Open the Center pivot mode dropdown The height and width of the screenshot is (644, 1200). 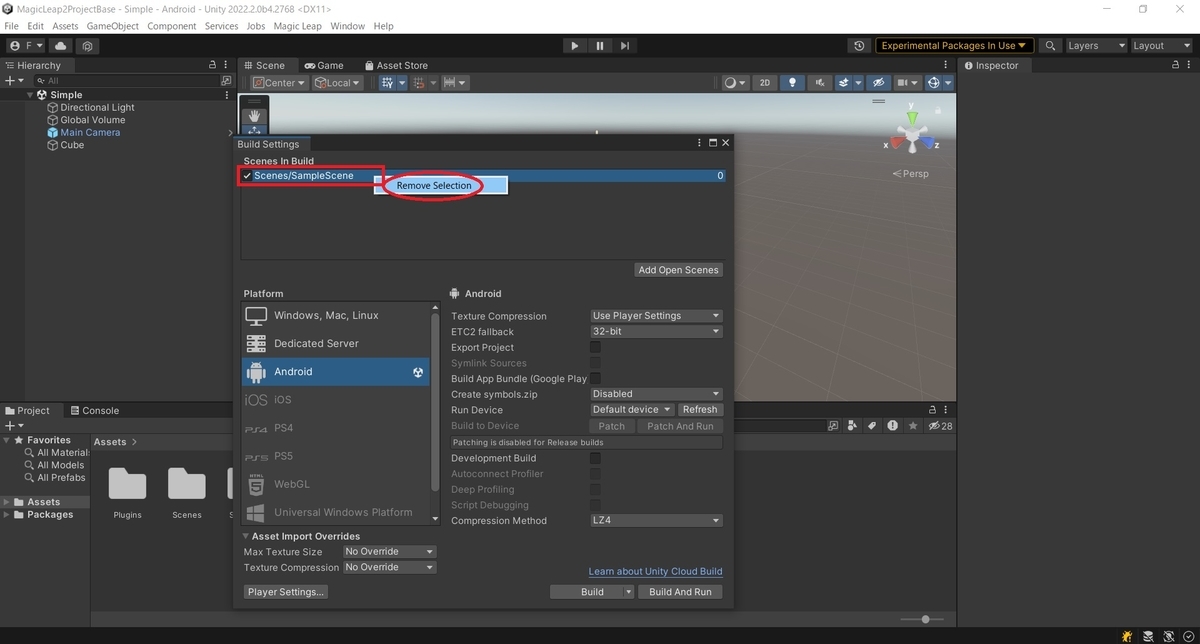(279, 83)
